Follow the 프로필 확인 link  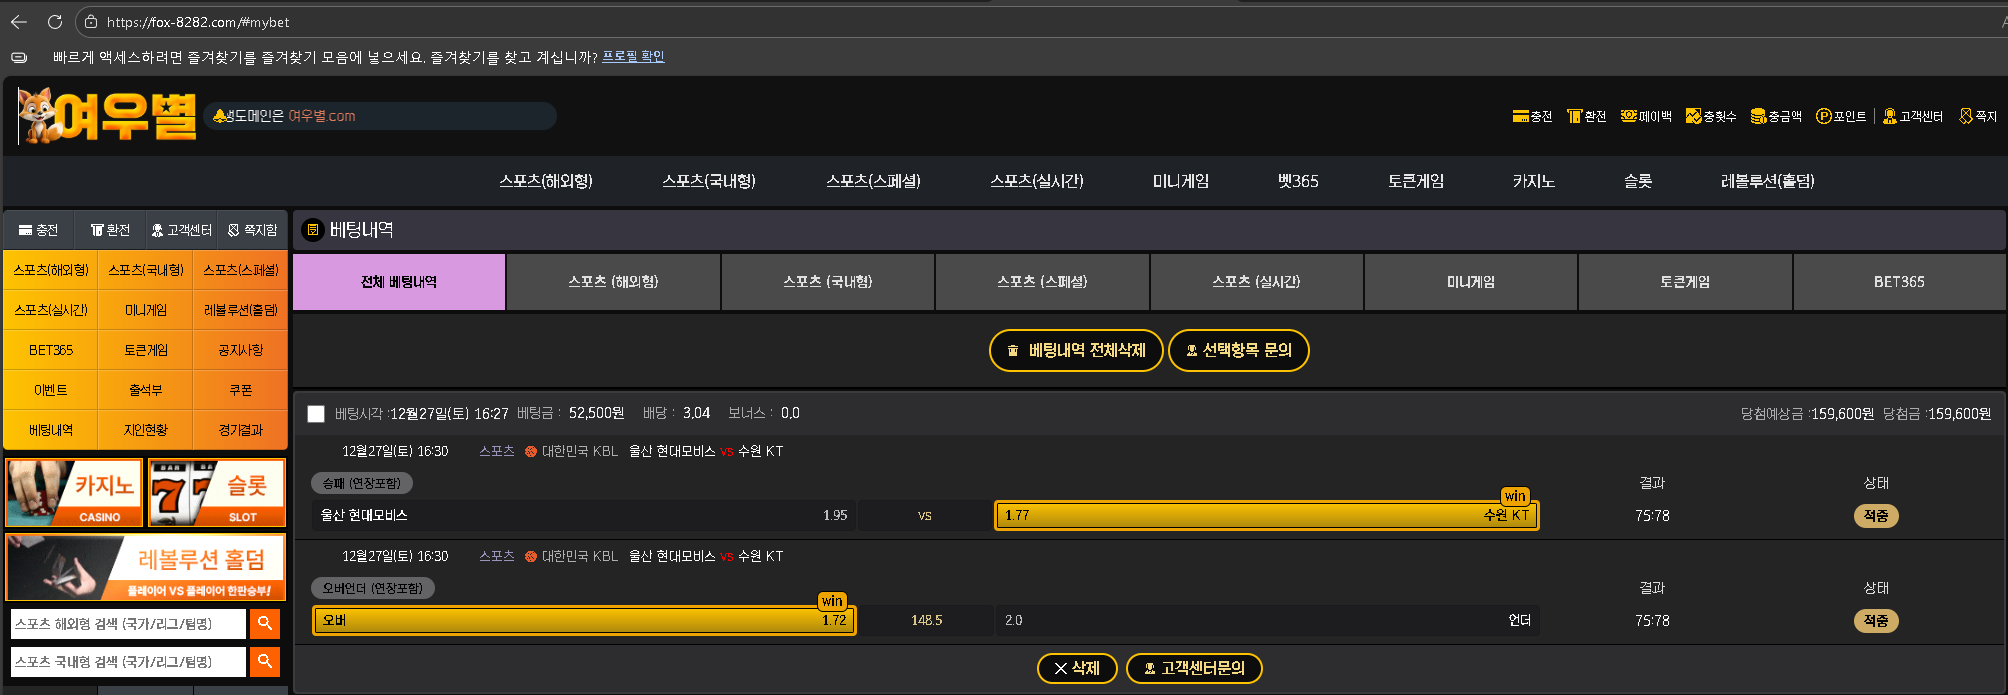pos(633,57)
